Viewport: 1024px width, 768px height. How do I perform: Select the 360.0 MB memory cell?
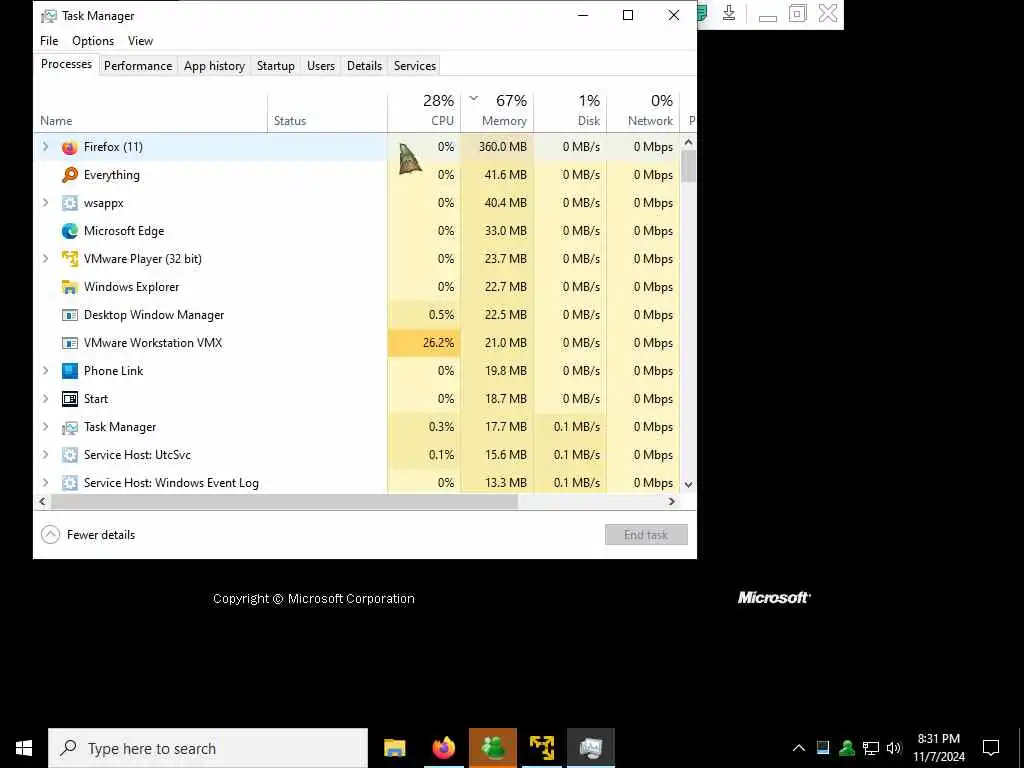497,147
